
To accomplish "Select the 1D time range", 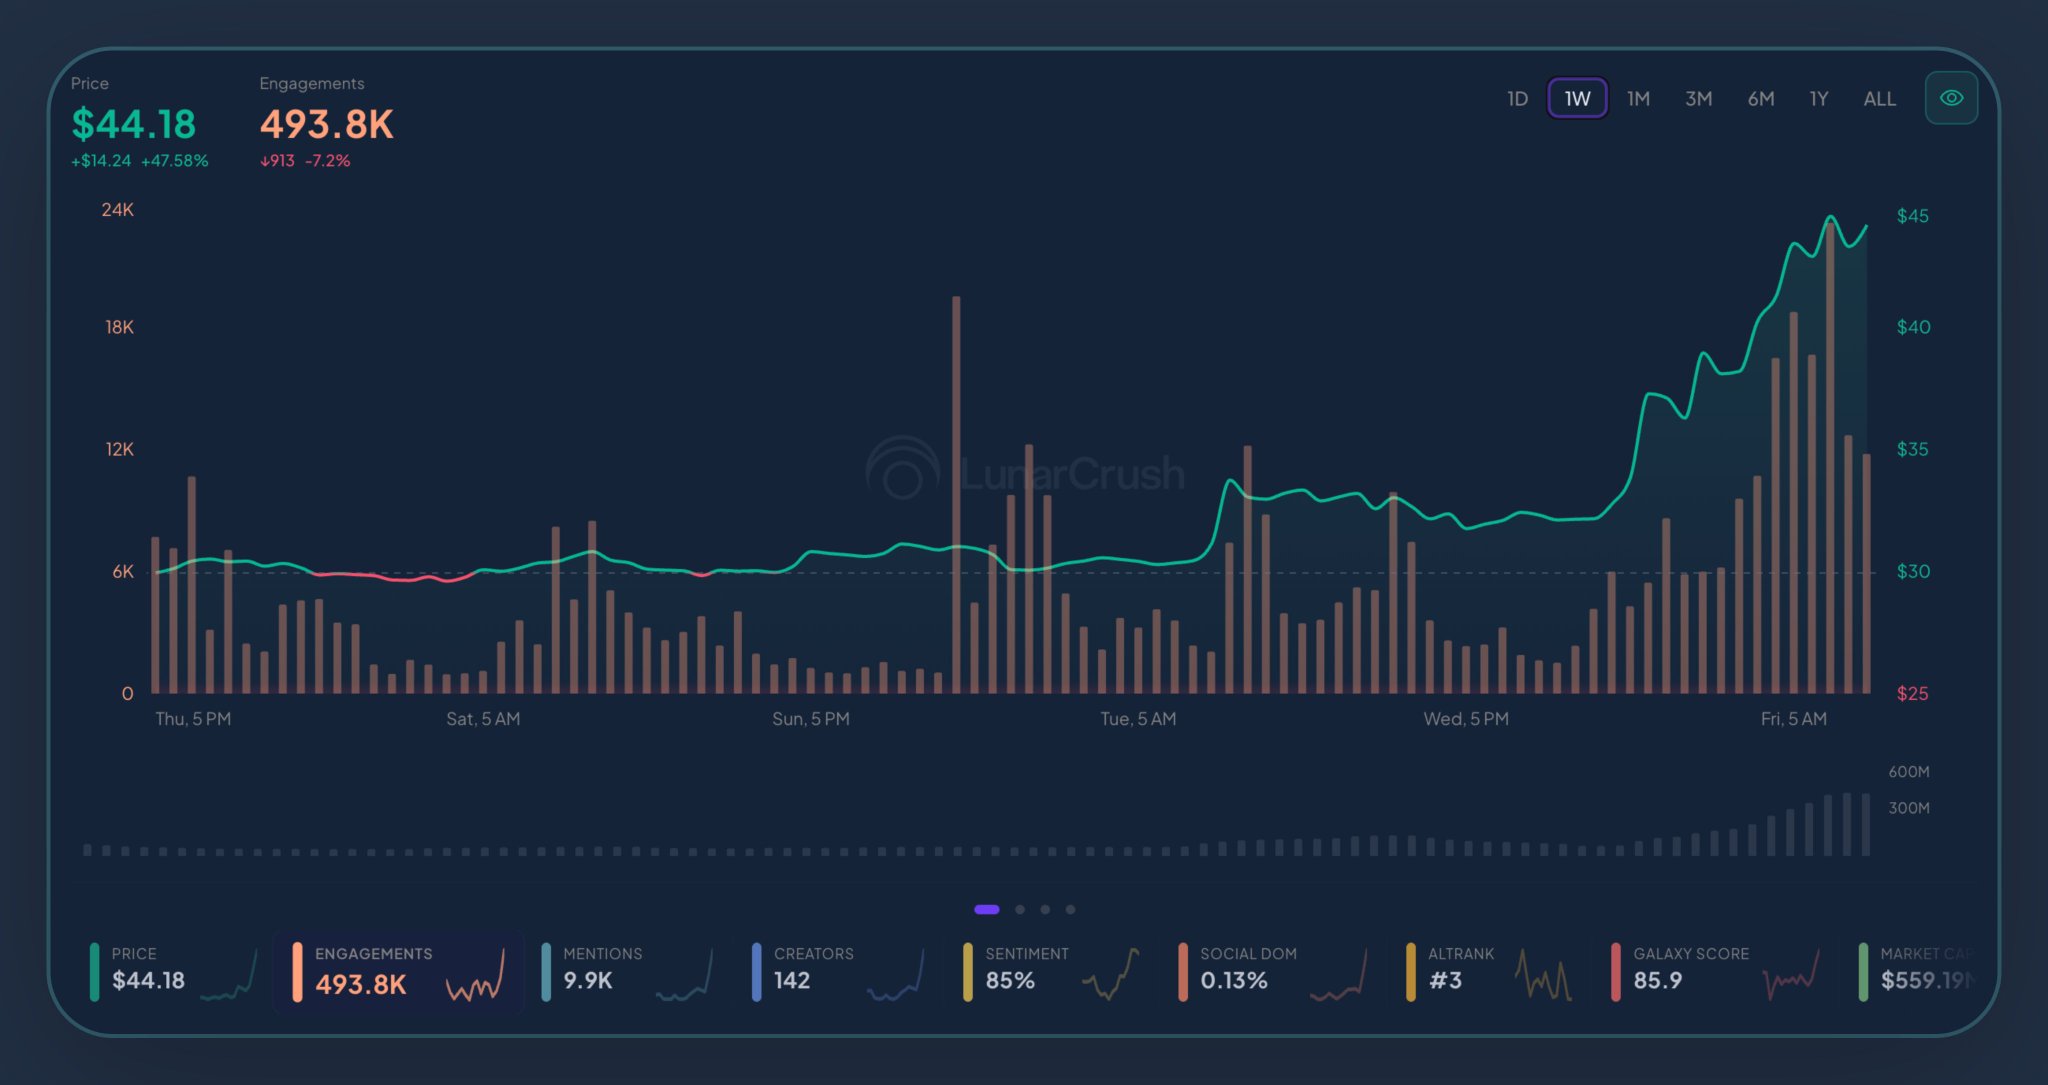I will click(x=1516, y=98).
